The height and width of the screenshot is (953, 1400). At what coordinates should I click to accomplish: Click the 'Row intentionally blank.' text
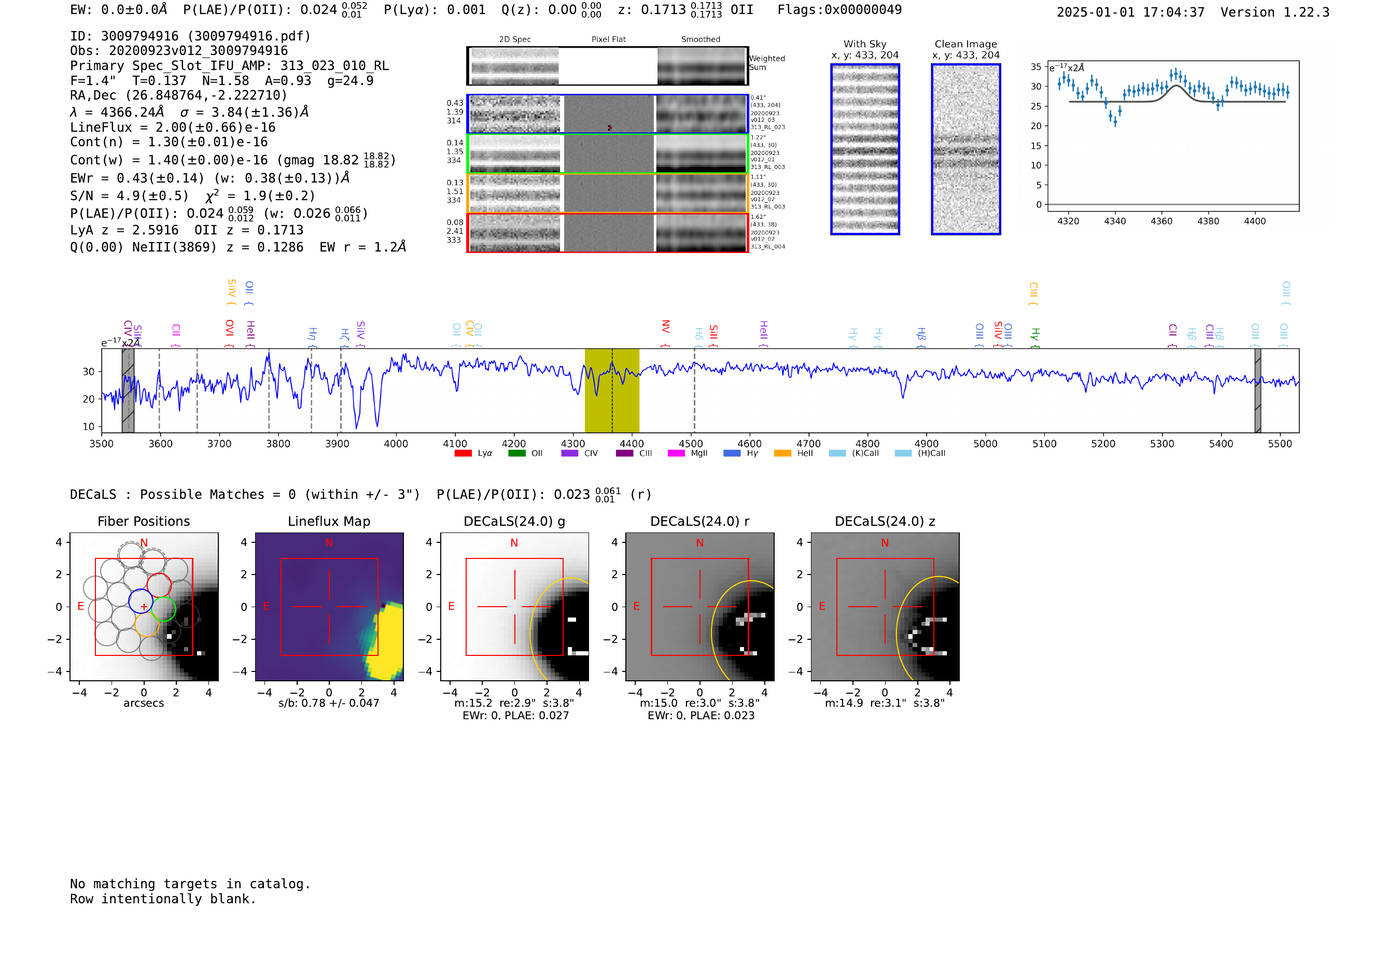[163, 899]
